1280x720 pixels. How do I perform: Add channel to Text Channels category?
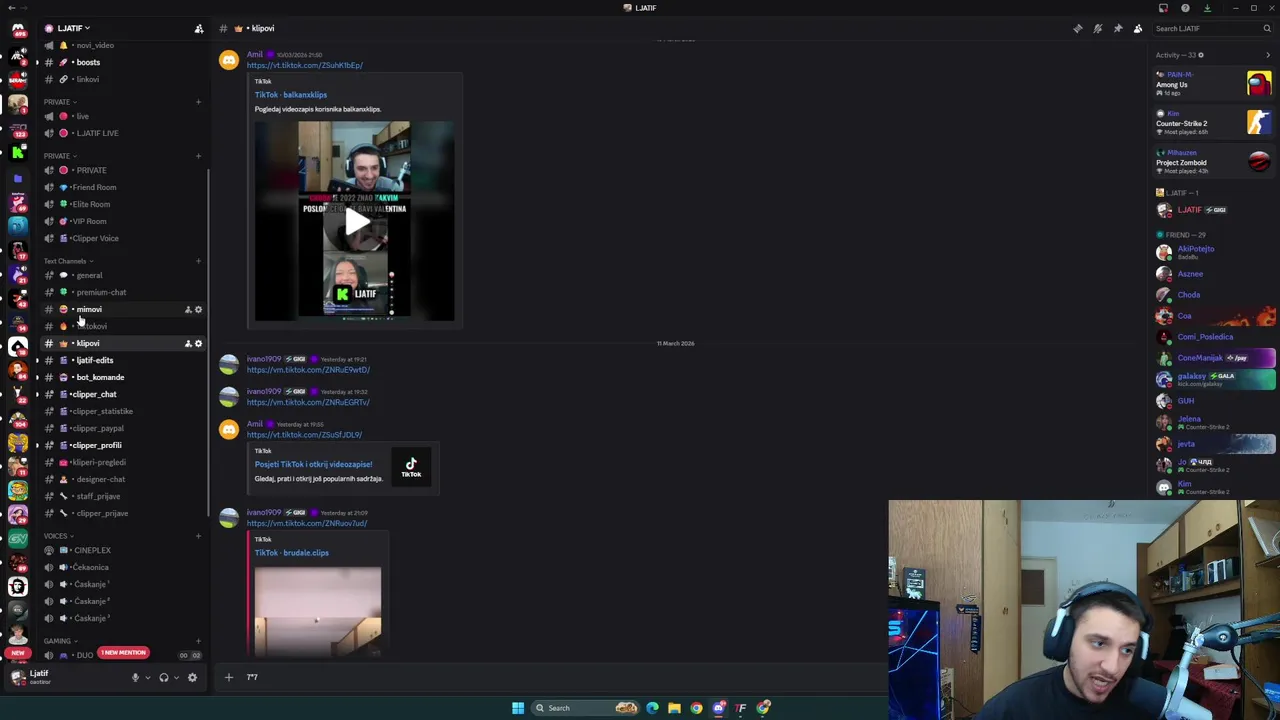(198, 261)
